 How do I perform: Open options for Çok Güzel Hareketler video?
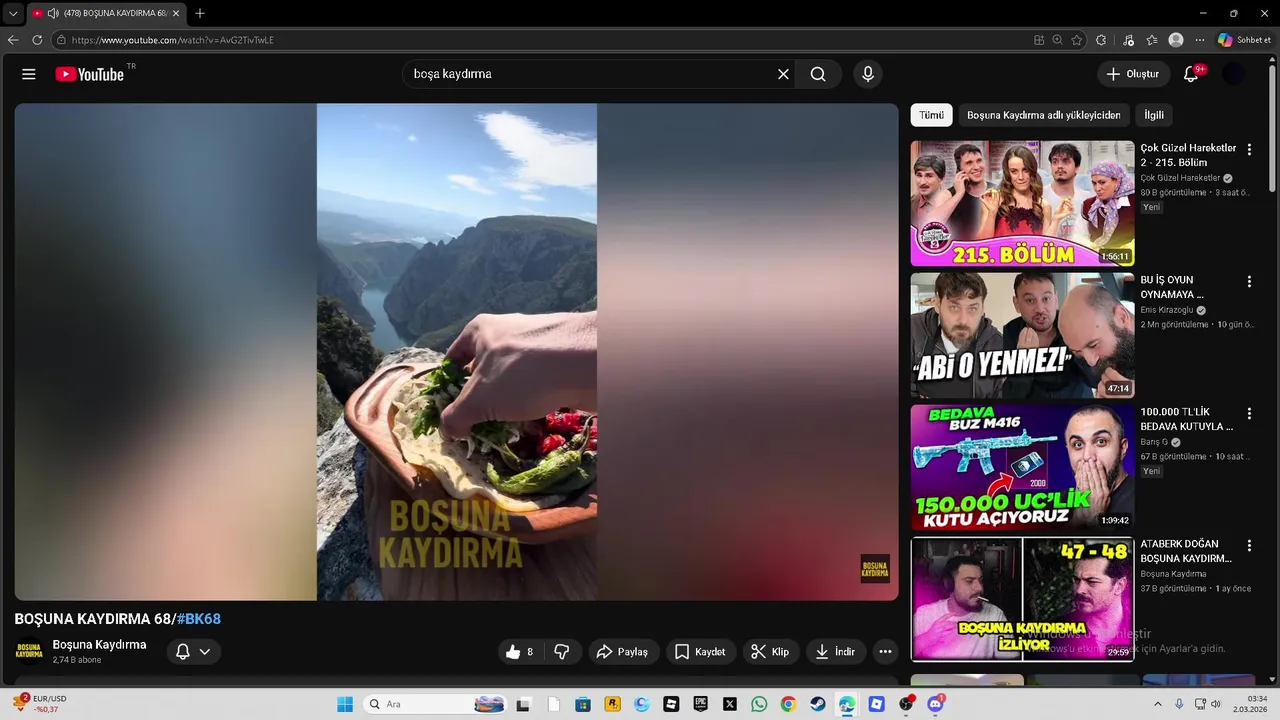pos(1249,150)
